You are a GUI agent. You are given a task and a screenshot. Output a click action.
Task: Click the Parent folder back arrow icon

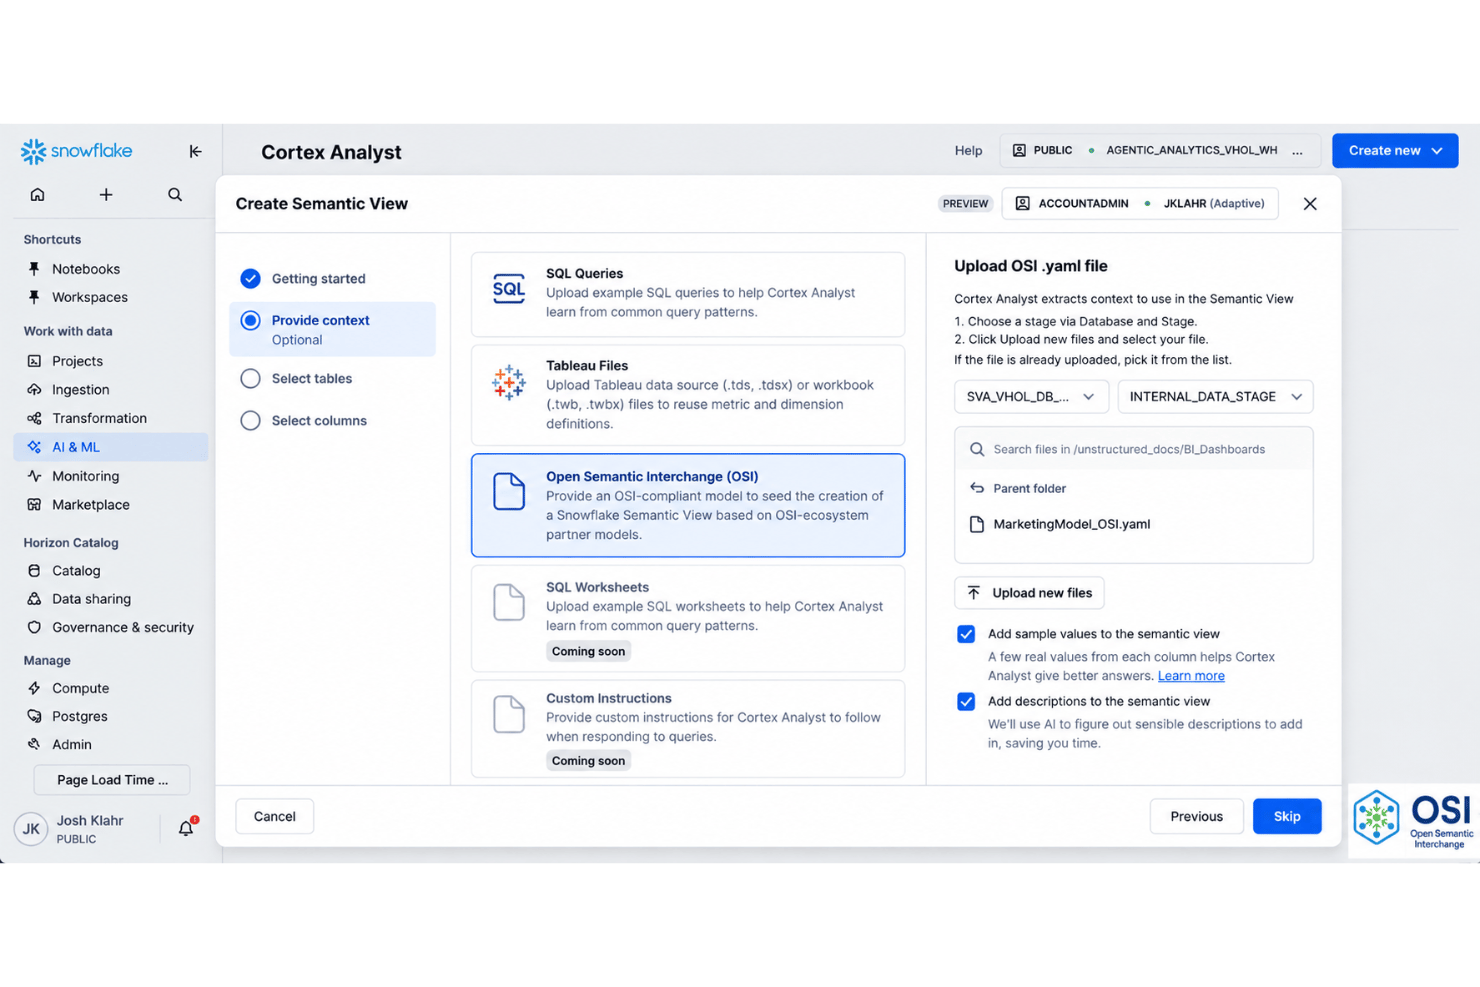977,488
